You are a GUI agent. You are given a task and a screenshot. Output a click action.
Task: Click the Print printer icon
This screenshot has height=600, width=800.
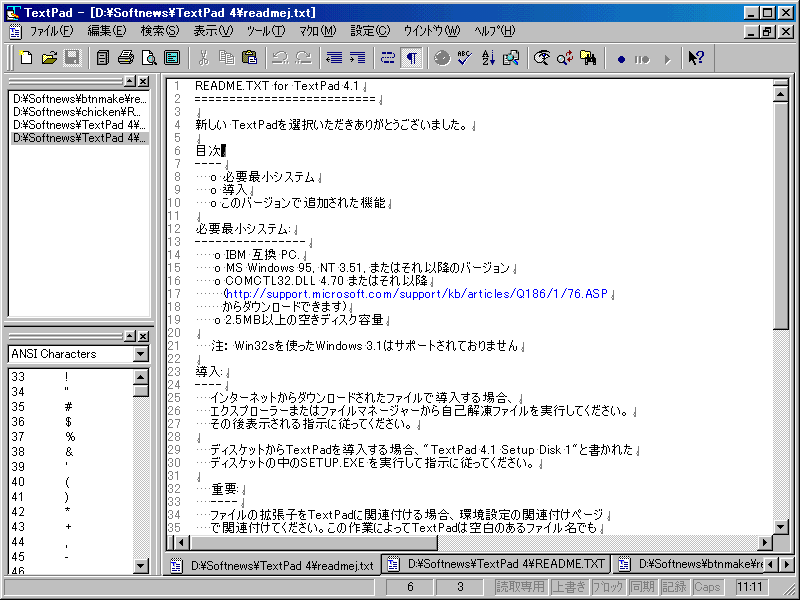tap(126, 58)
